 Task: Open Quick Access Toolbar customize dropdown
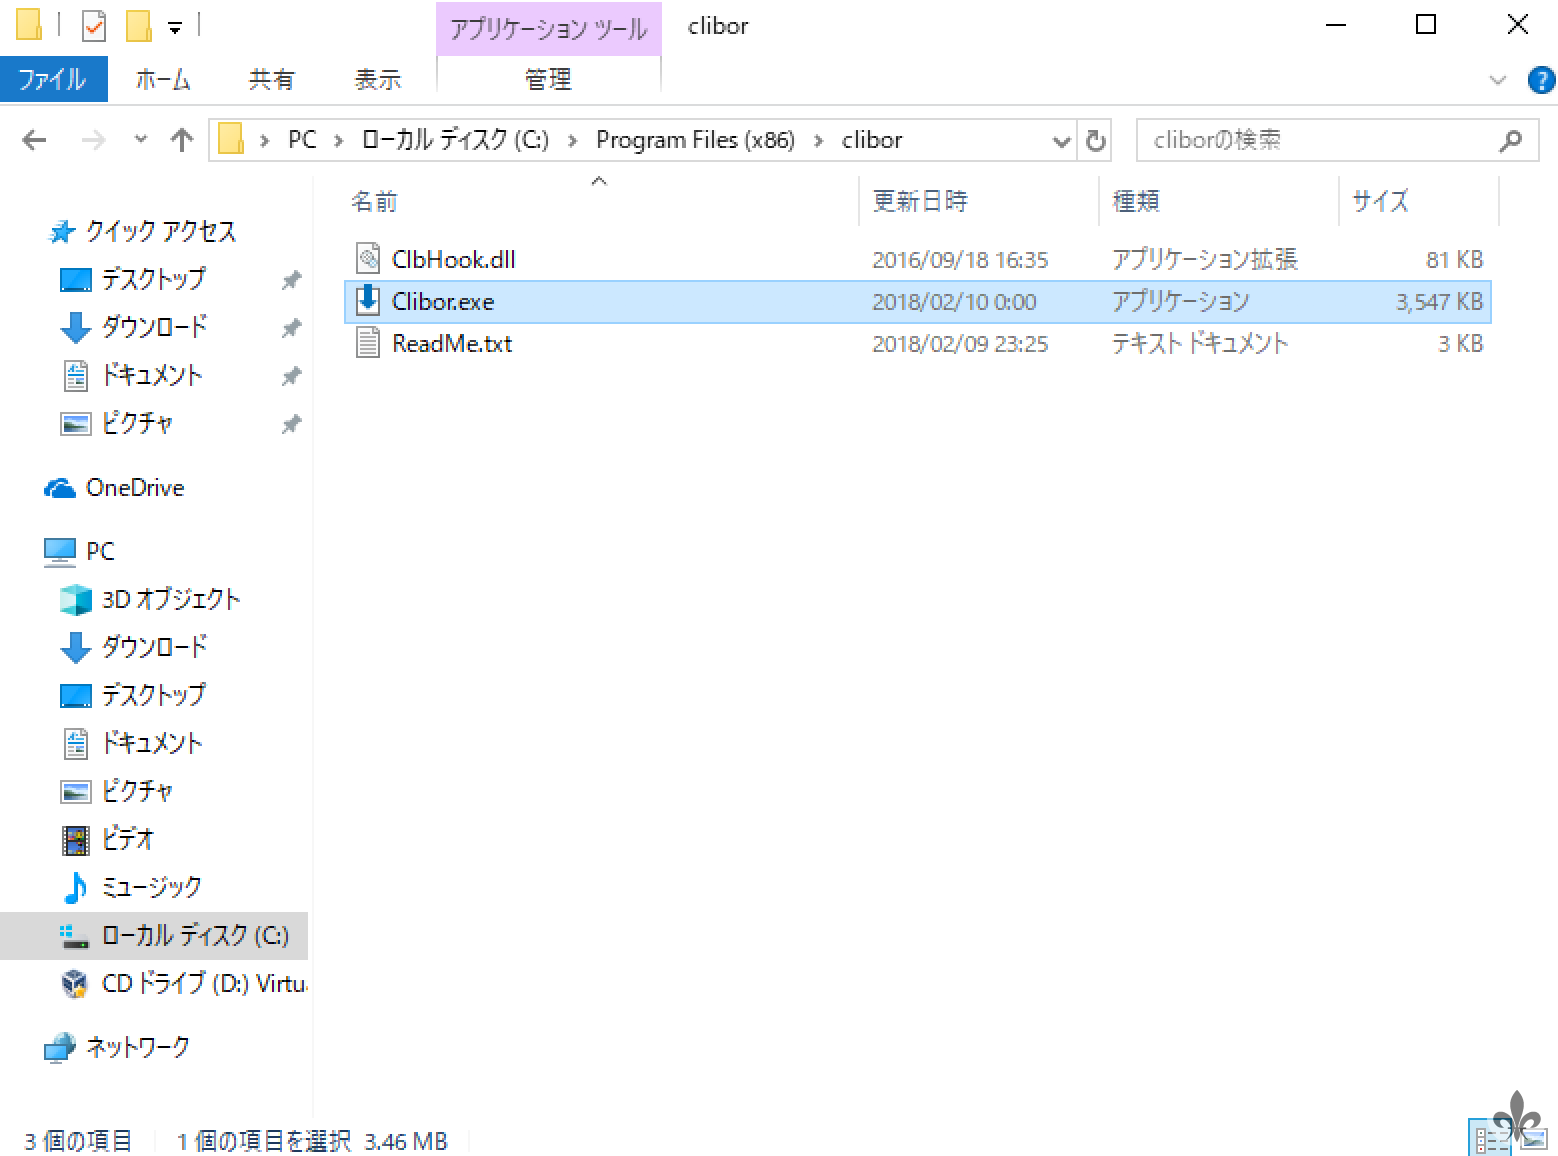[175, 28]
